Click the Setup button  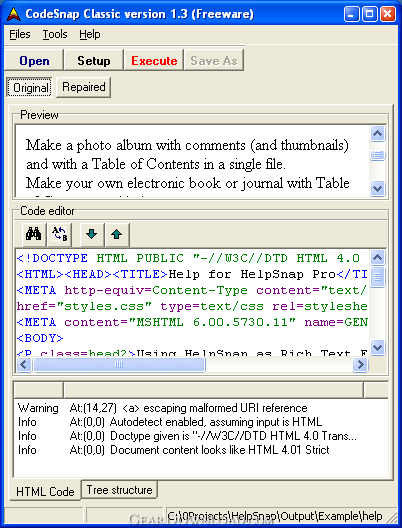tap(94, 61)
